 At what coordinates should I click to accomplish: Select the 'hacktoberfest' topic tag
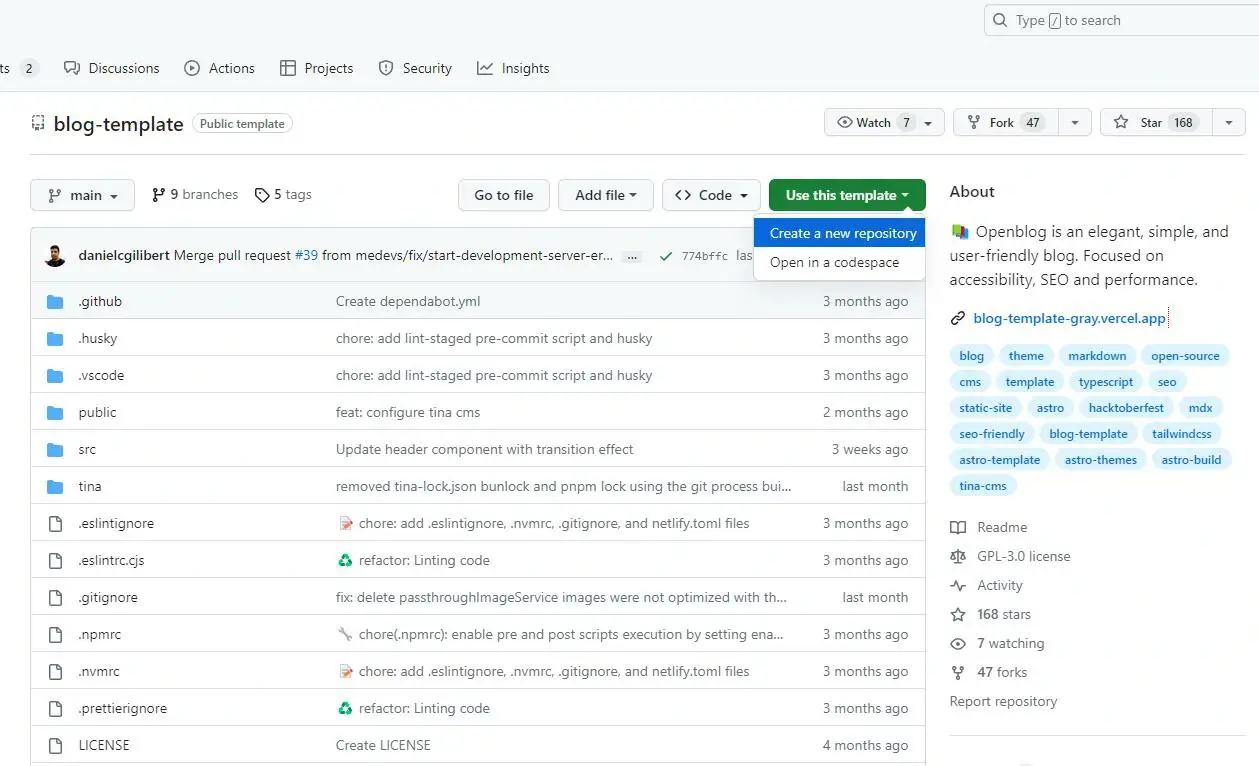tap(1126, 407)
